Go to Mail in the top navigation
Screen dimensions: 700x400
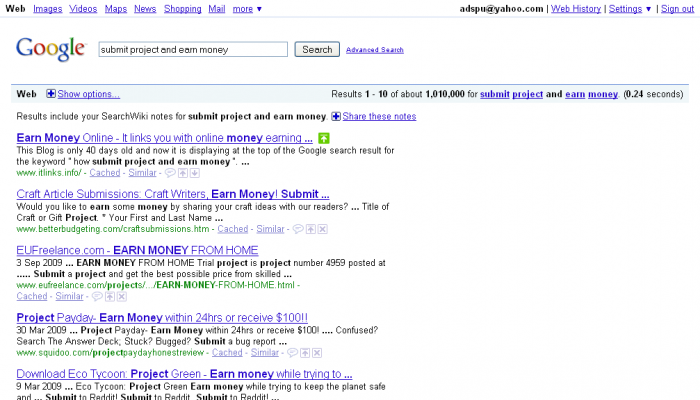coord(217,9)
